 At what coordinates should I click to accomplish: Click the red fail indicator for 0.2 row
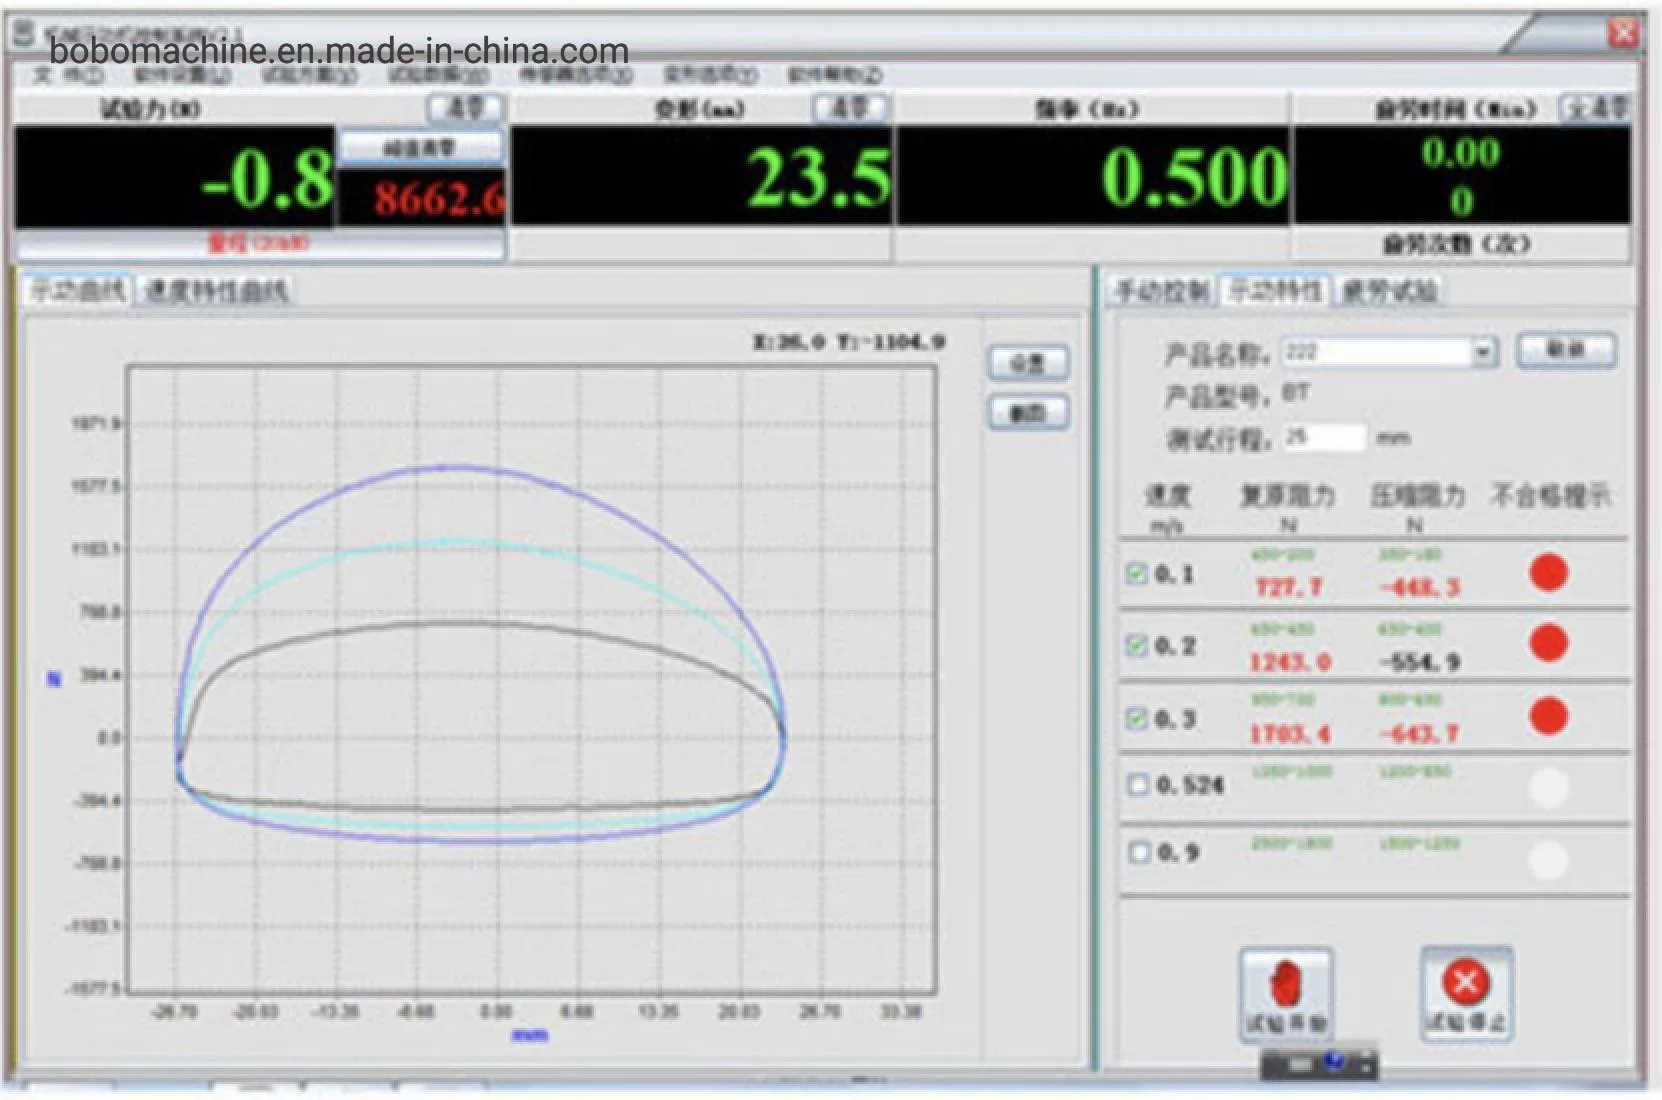tap(1548, 643)
